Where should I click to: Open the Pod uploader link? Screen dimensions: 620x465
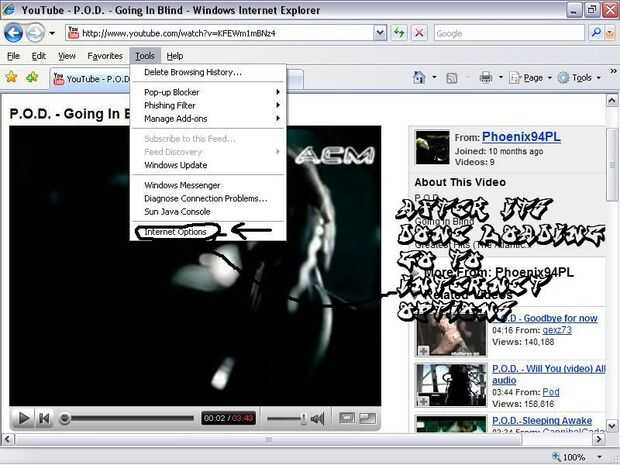pos(551,392)
